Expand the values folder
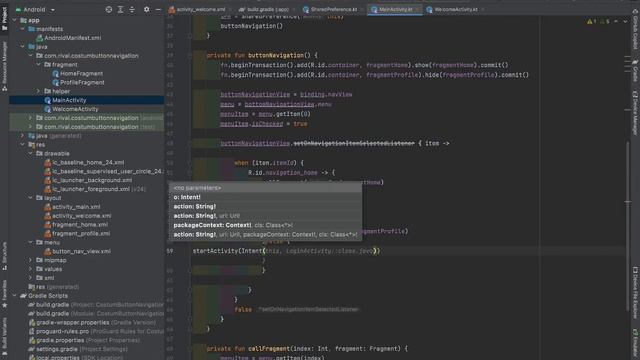The width and height of the screenshot is (640, 360). coord(31,269)
